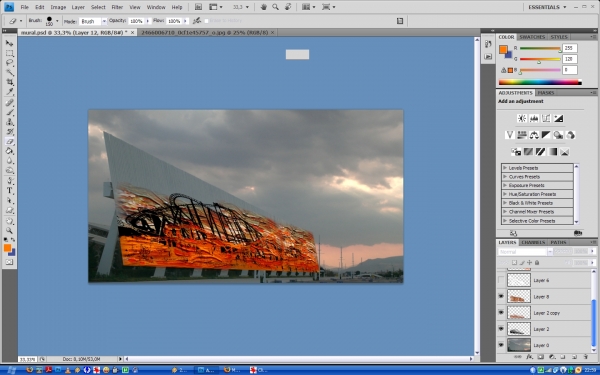
Task: Add an Exposure adjustment
Action: pos(558,118)
